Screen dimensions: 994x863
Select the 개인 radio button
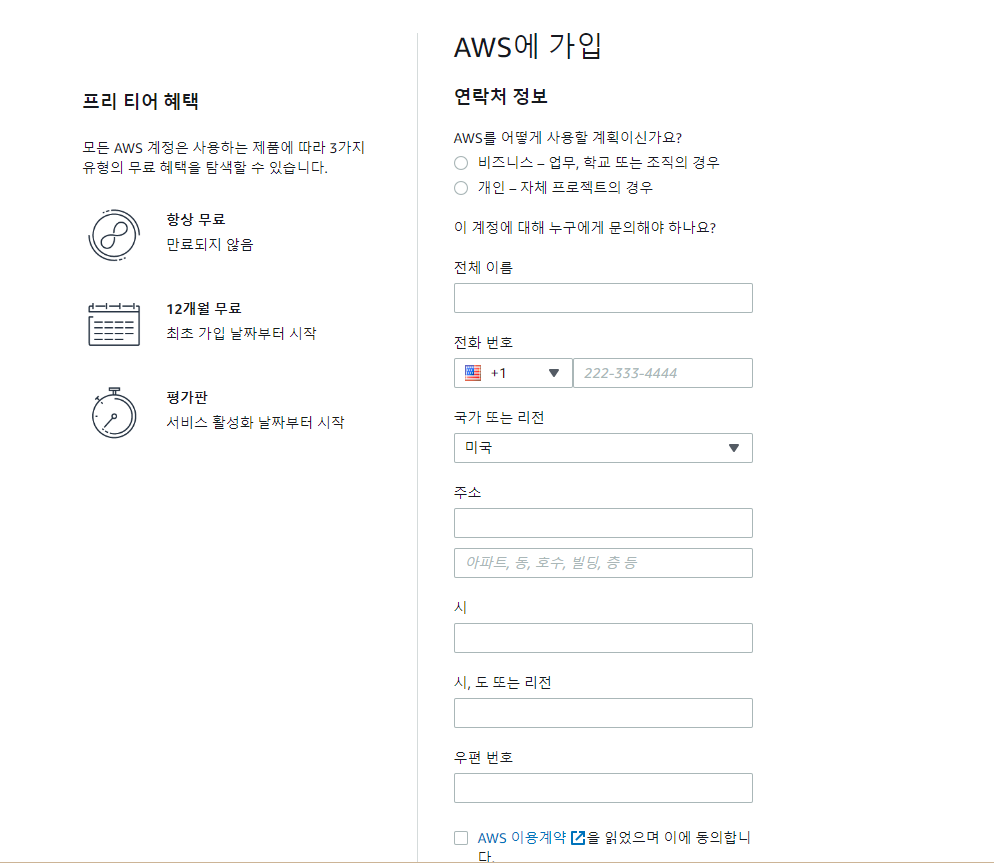point(461,188)
